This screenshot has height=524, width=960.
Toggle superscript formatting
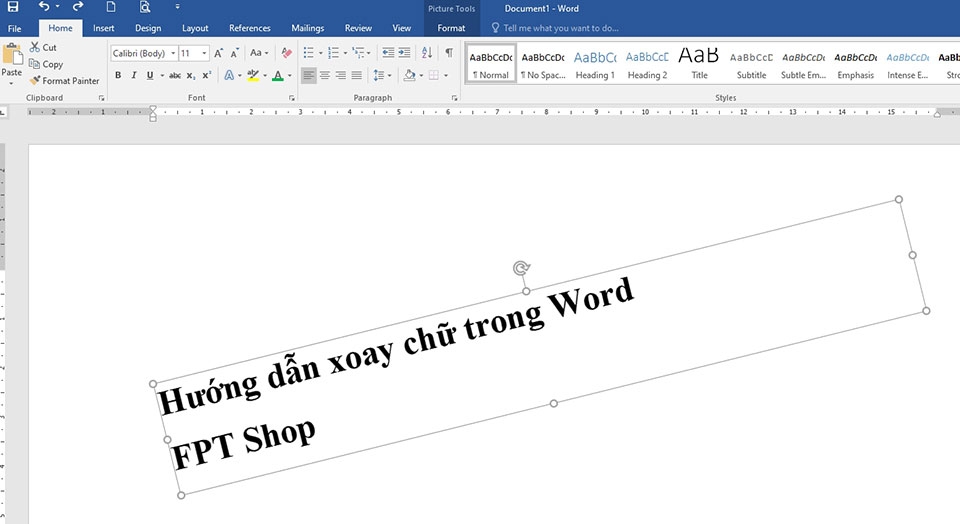pos(207,75)
